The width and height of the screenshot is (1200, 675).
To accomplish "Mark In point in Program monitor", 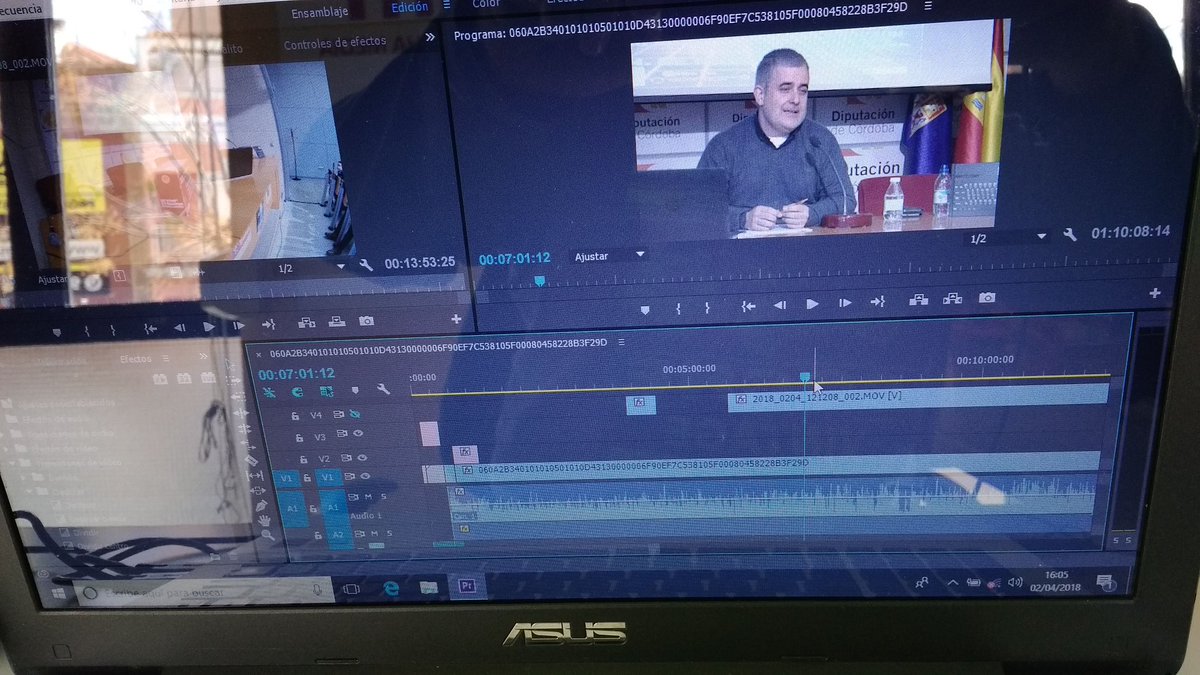I will (x=678, y=308).
